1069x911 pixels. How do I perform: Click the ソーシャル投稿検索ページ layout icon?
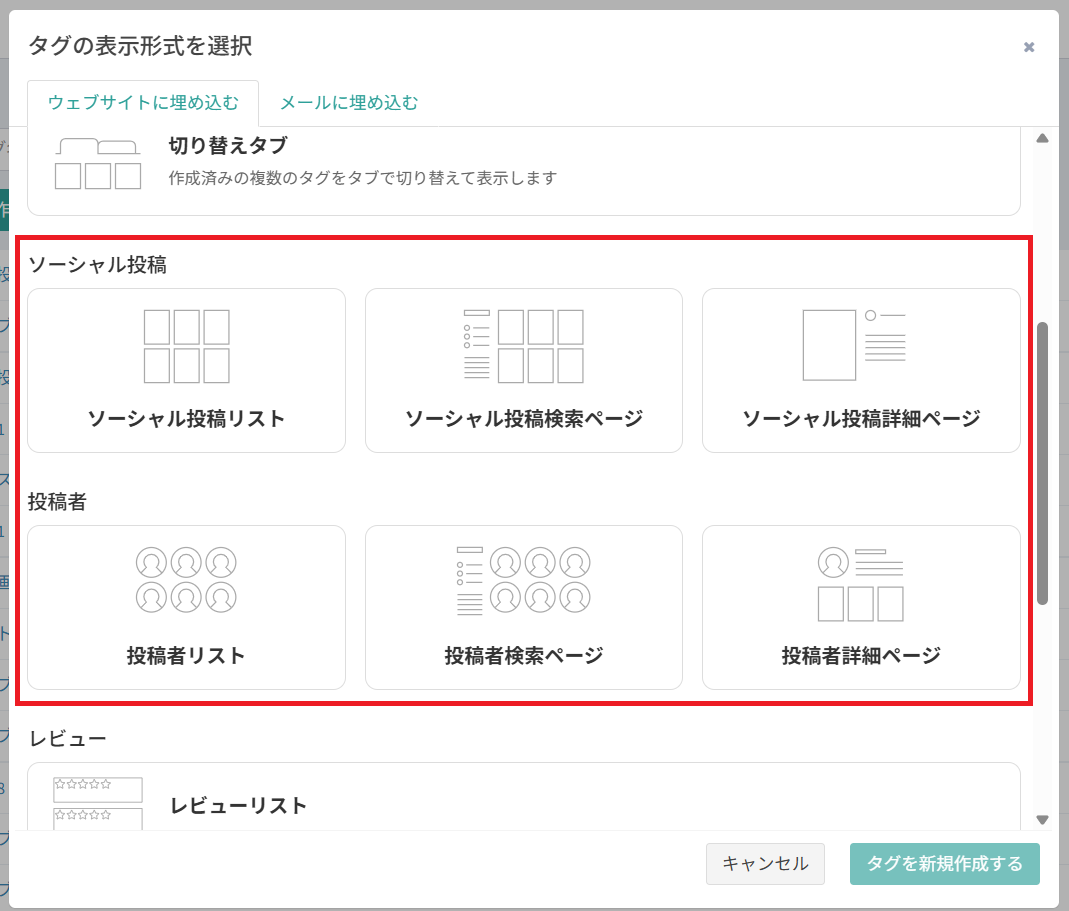(523, 346)
